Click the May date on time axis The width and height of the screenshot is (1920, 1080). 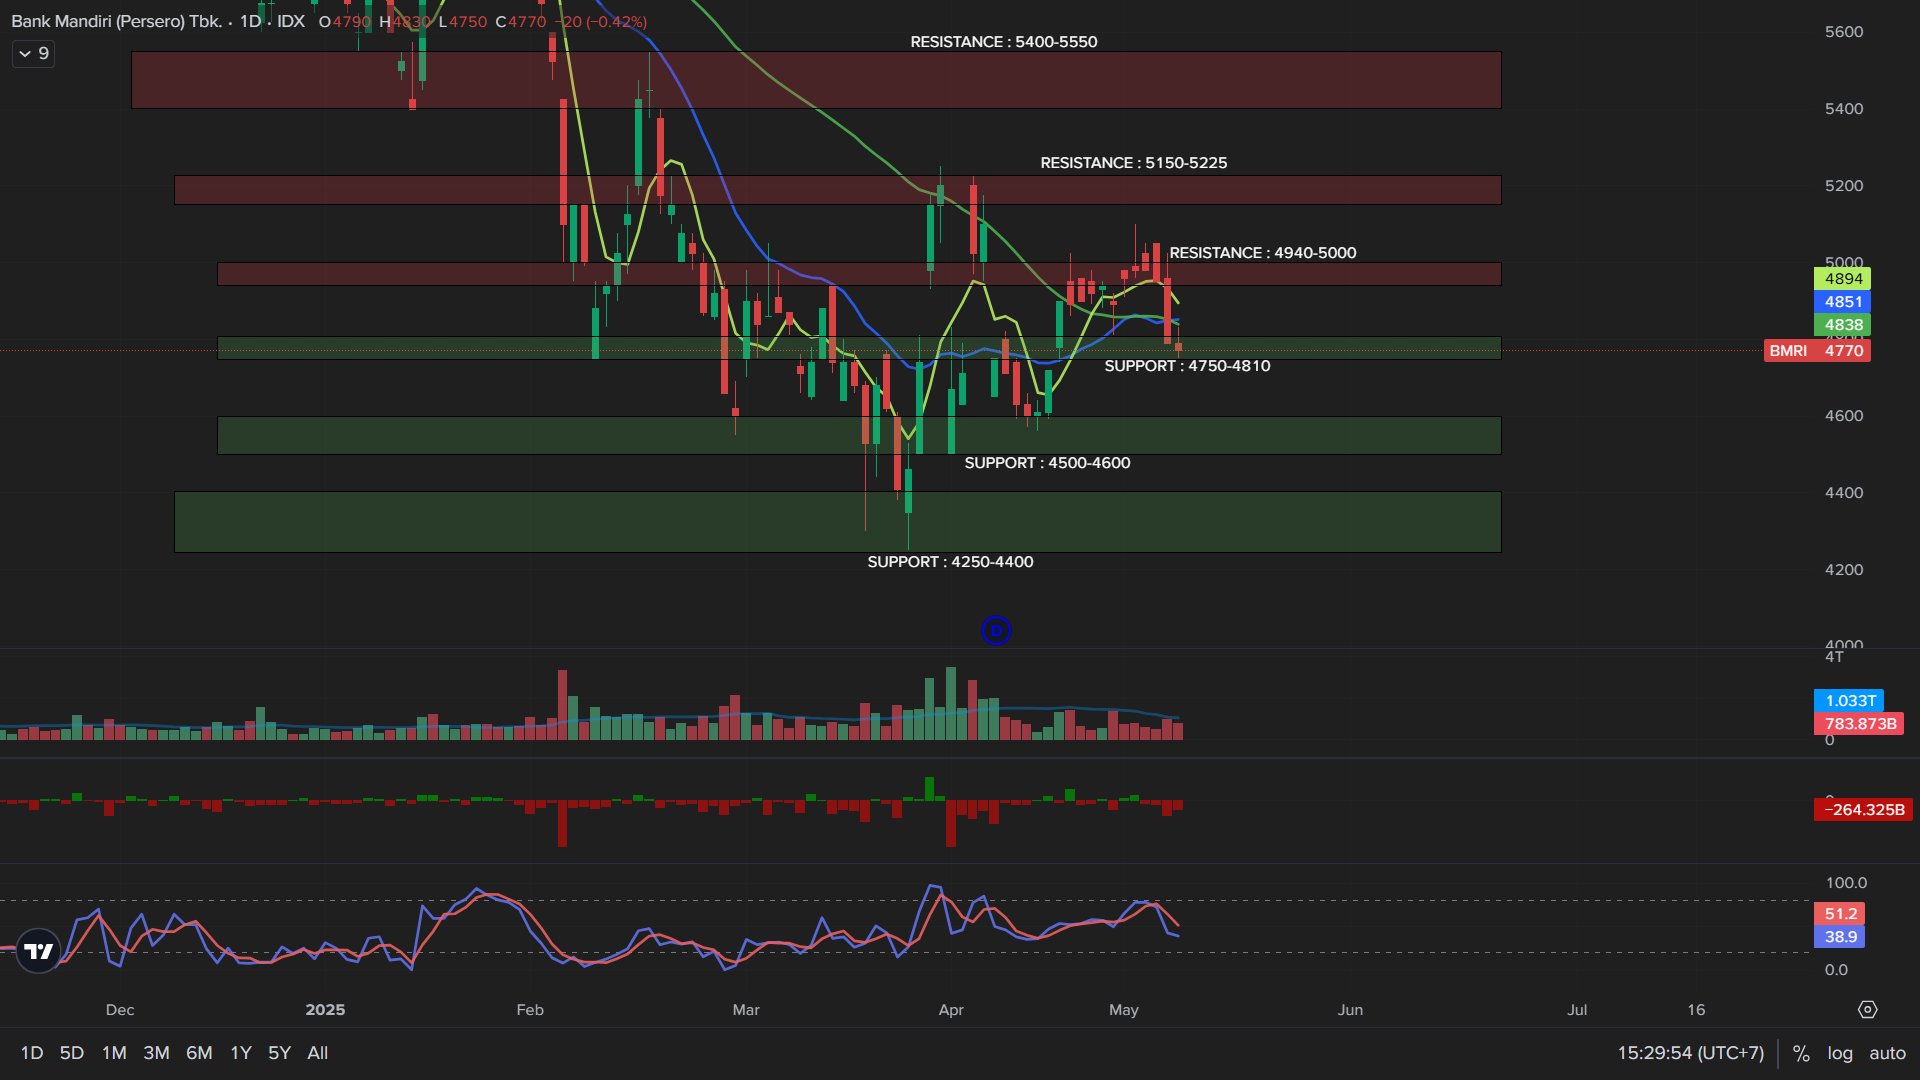pos(1124,1010)
